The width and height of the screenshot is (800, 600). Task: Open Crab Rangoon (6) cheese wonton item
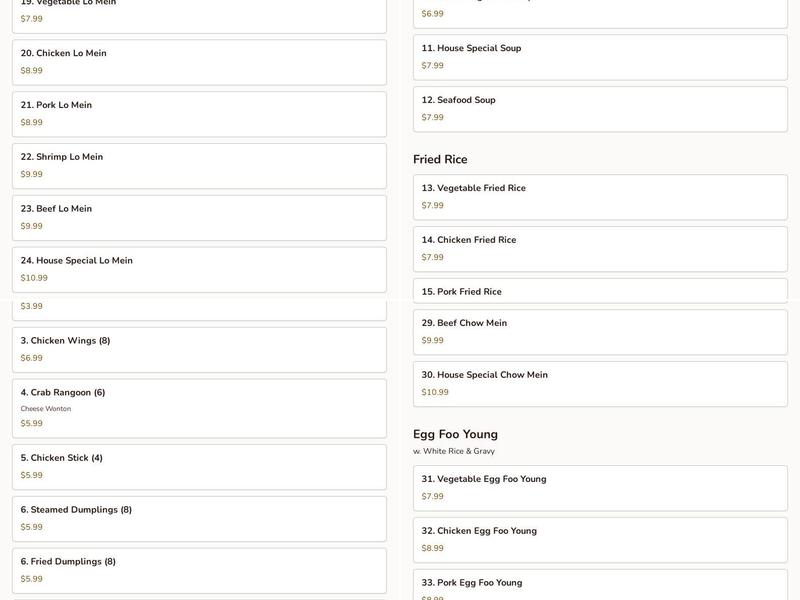coord(199,408)
